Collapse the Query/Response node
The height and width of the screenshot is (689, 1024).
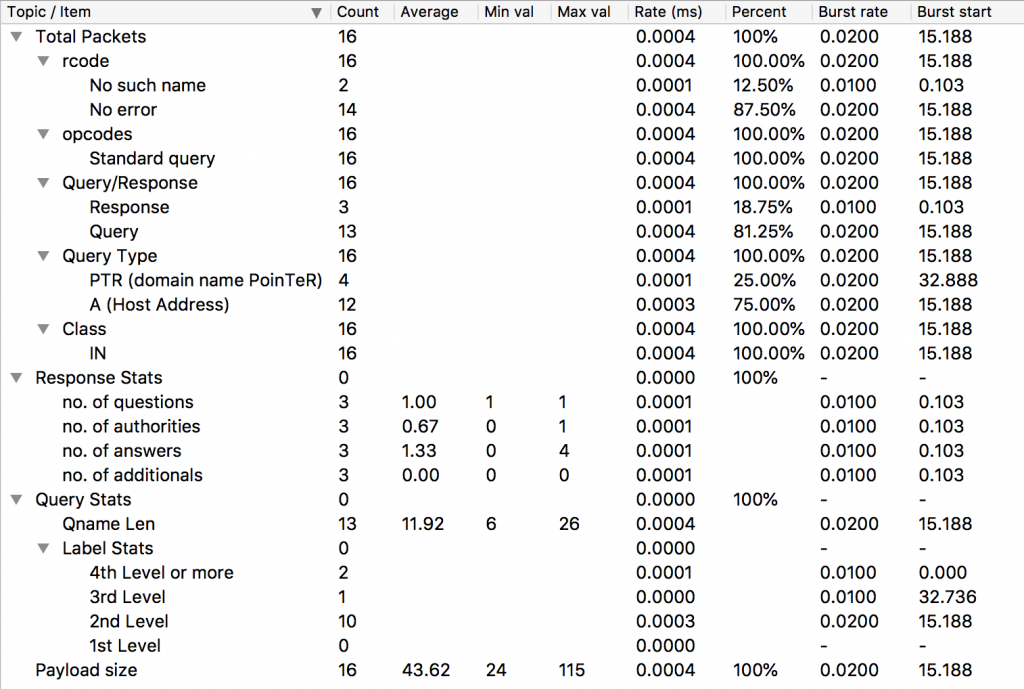tap(44, 184)
